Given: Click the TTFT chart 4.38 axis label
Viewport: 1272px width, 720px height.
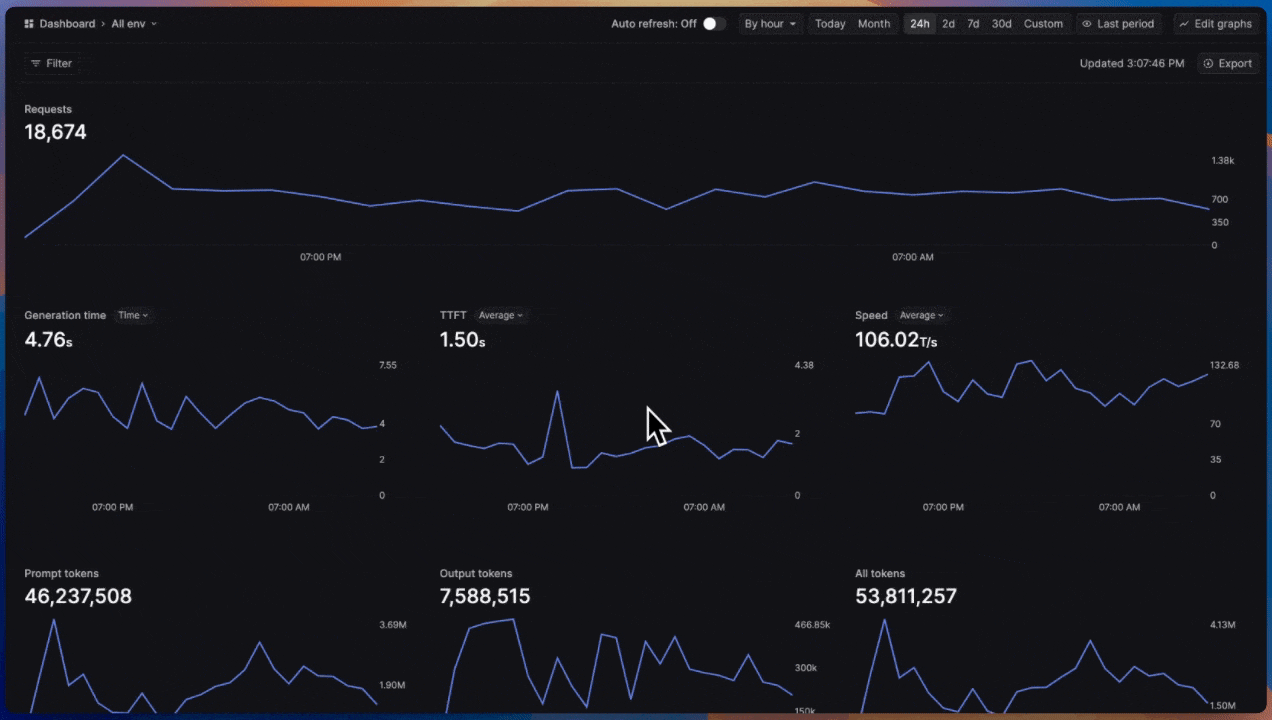Looking at the screenshot, I should coord(804,365).
